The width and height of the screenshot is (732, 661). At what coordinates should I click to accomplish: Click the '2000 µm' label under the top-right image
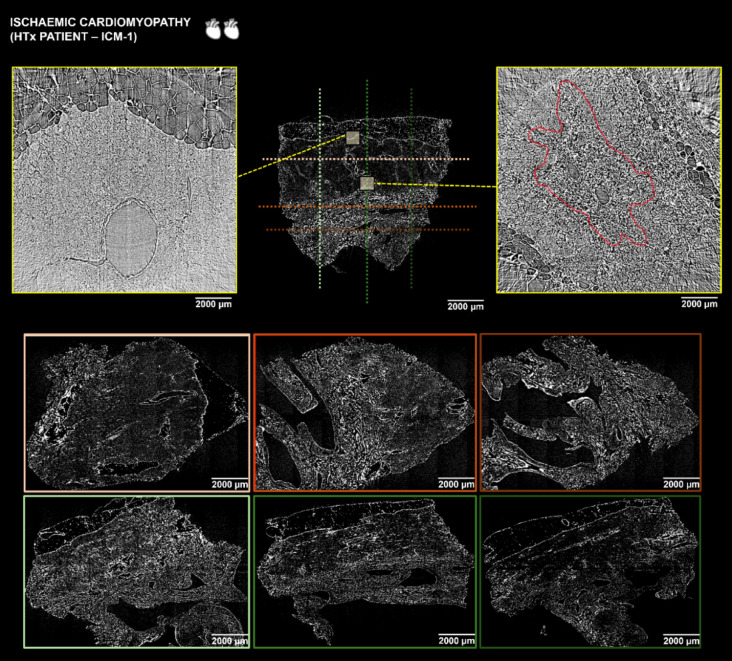[x=699, y=304]
